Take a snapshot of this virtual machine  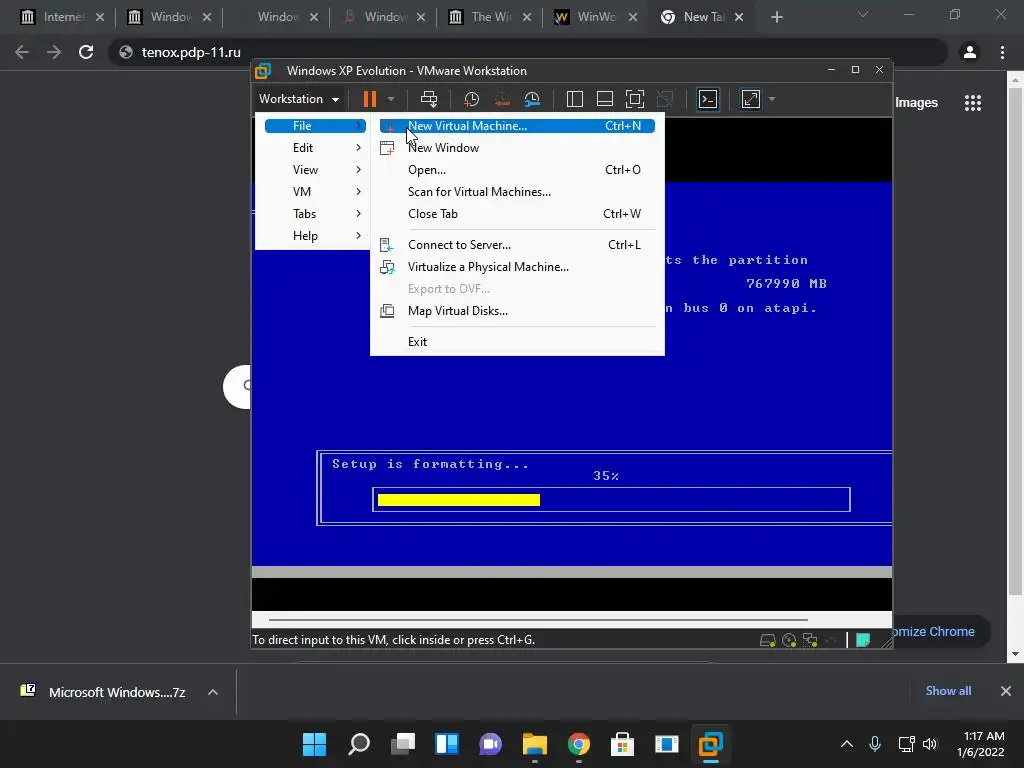[x=471, y=99]
